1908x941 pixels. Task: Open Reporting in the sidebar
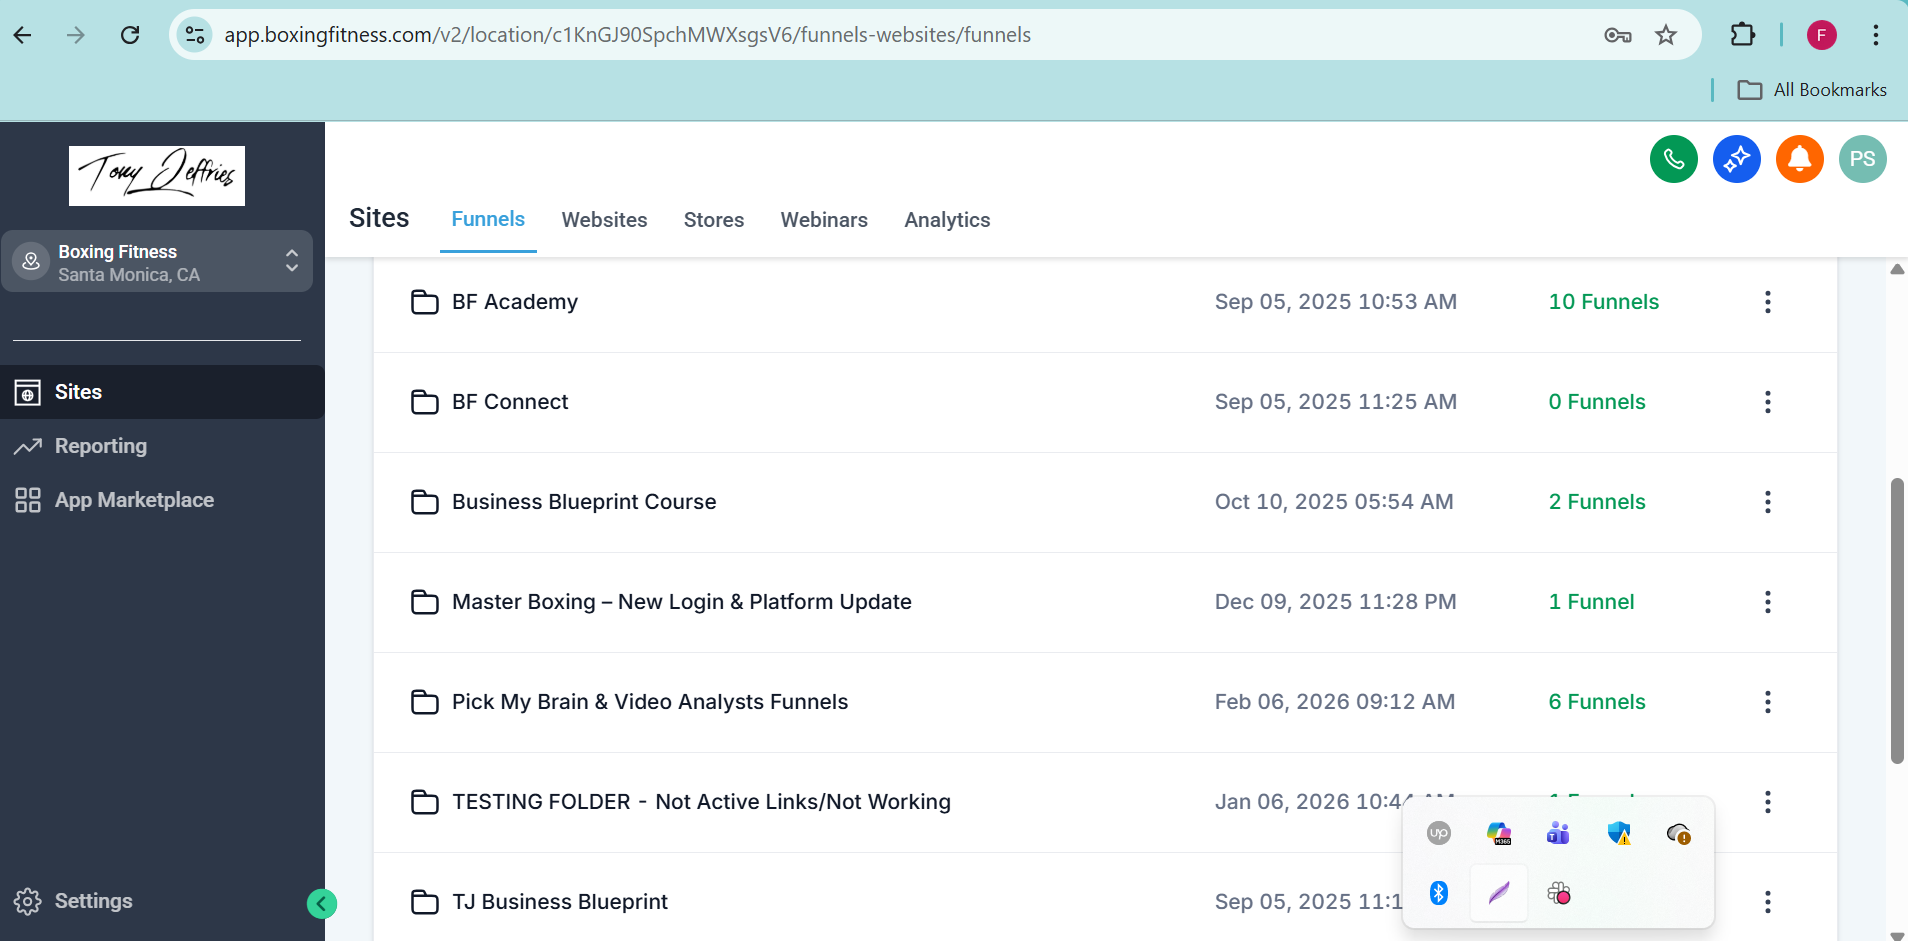100,446
